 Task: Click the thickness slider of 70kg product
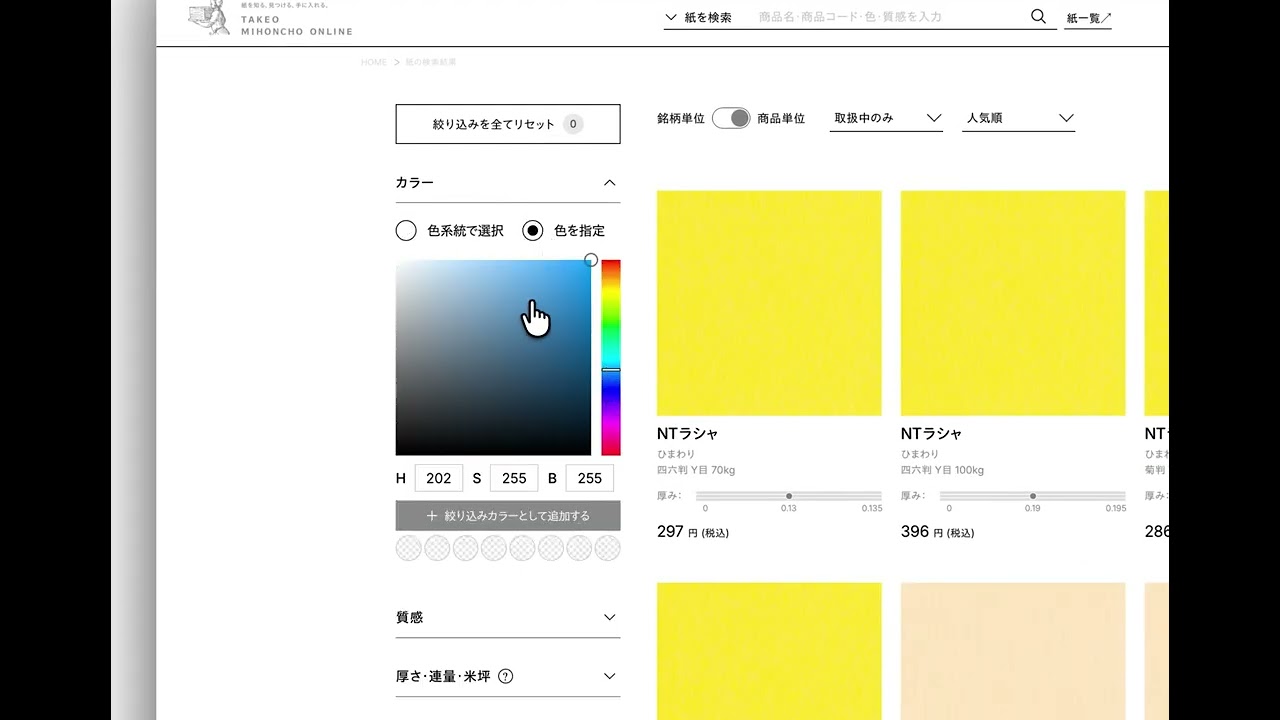pyautogui.click(x=789, y=496)
